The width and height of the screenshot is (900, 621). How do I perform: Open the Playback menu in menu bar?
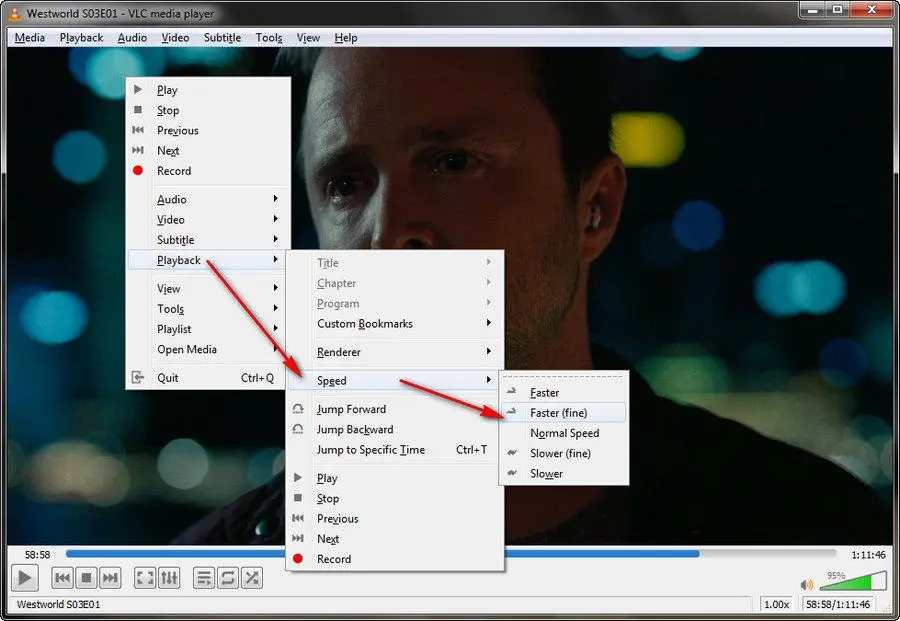(x=82, y=38)
